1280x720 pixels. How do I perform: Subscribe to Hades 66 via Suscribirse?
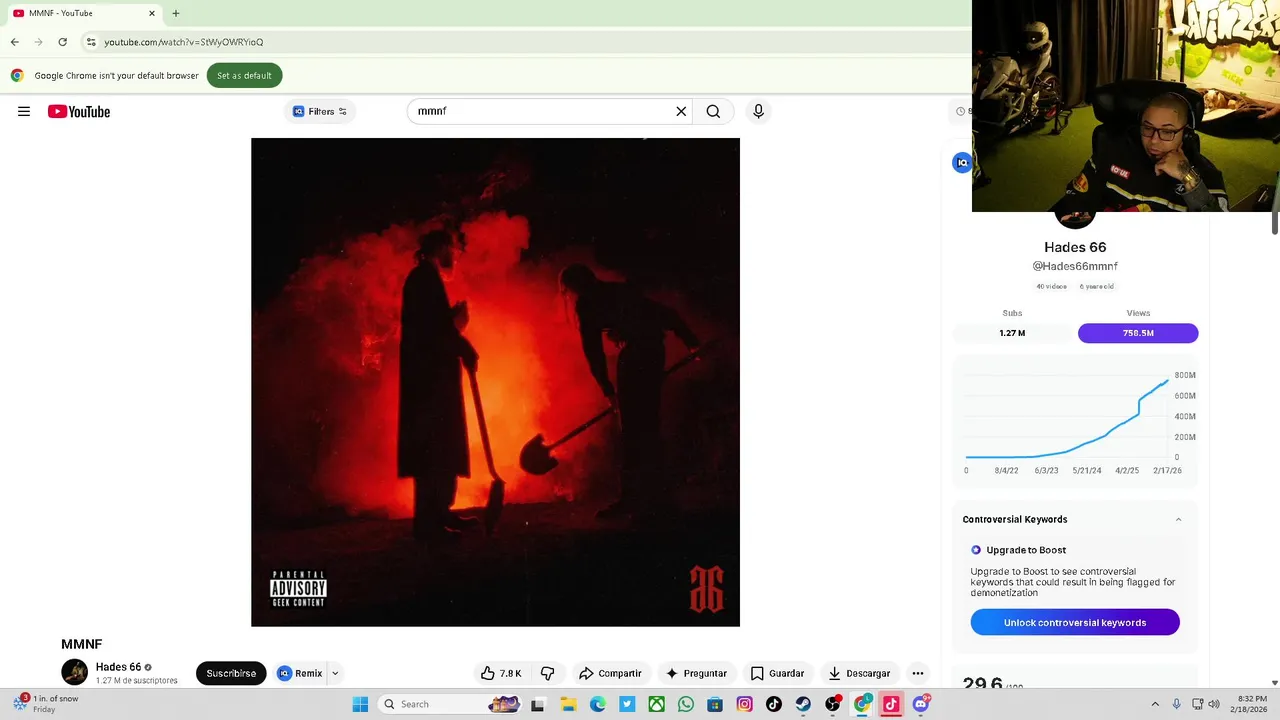[x=231, y=673]
